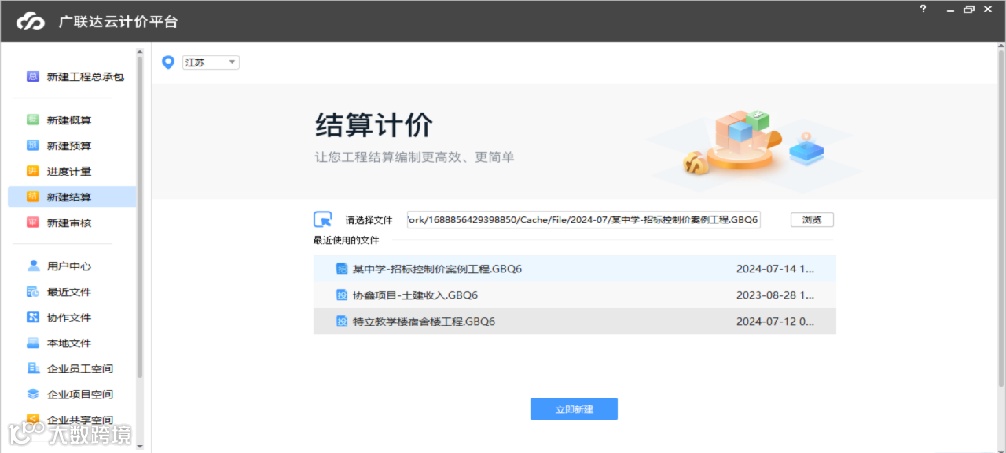The height and width of the screenshot is (453, 1006).
Task: Click the location pin icon beside 江苏
Action: click(x=168, y=62)
